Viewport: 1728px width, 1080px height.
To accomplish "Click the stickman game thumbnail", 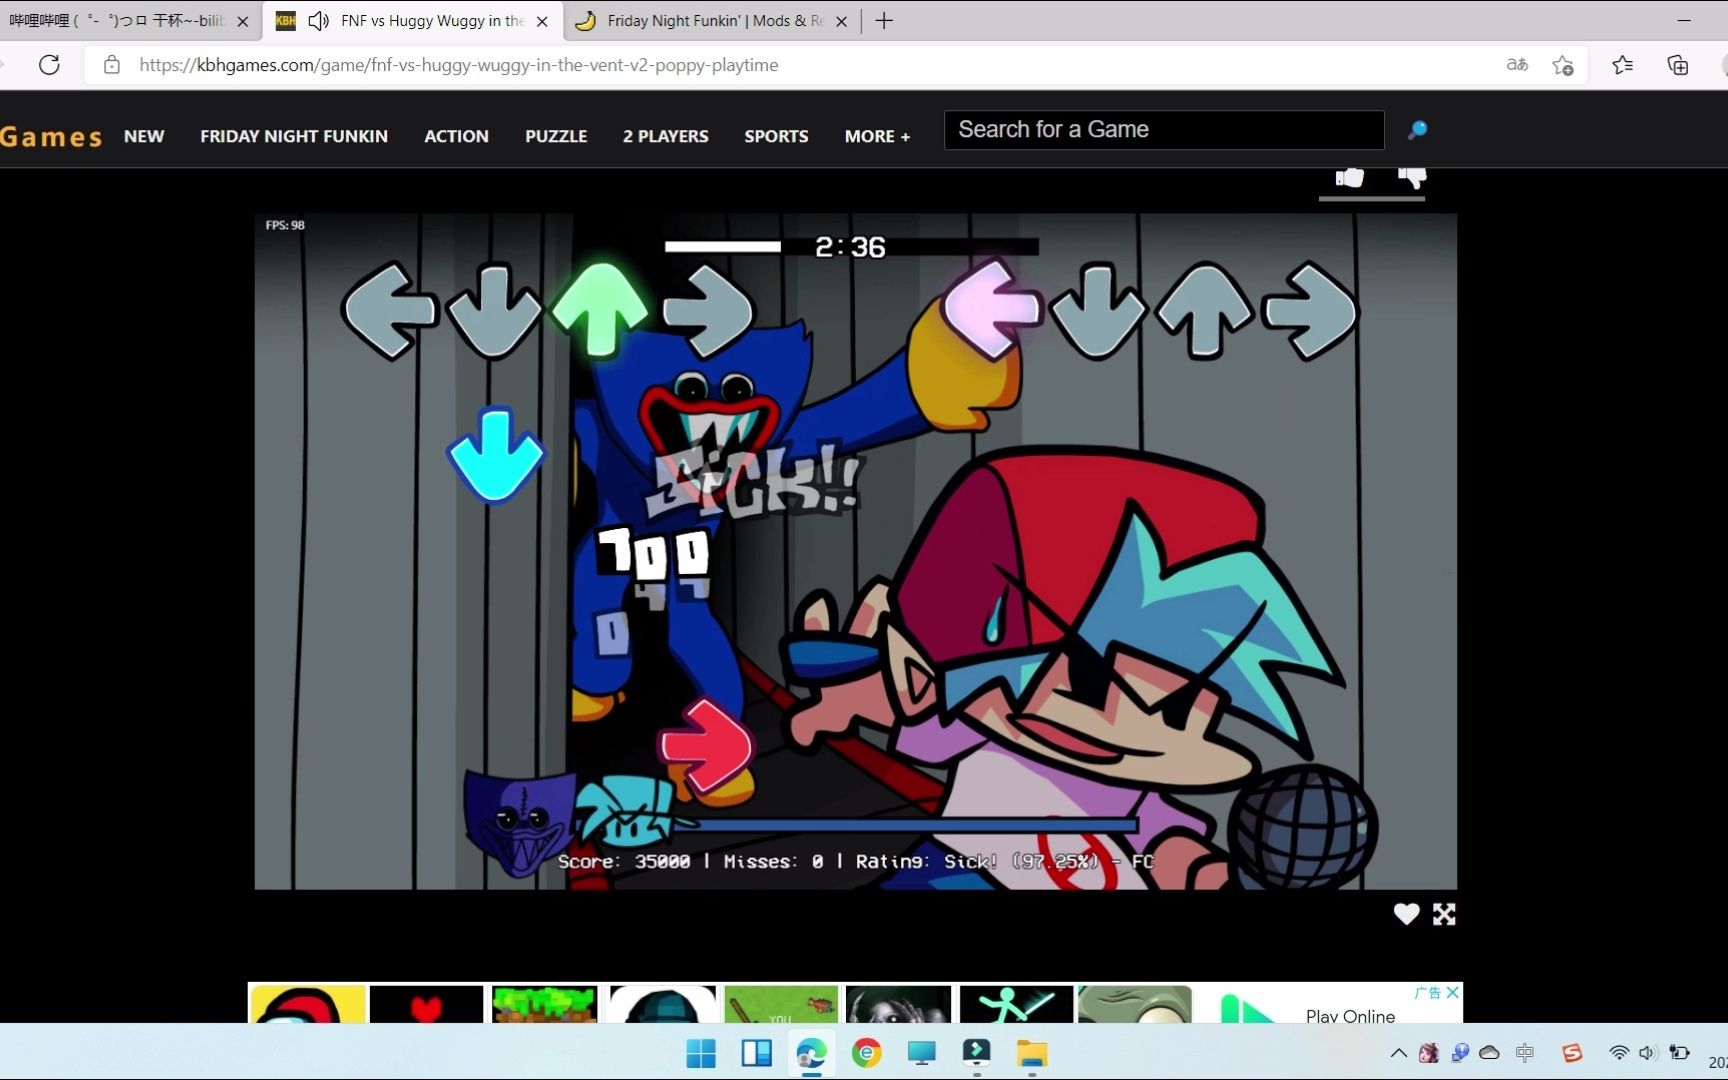I will click(1016, 1004).
